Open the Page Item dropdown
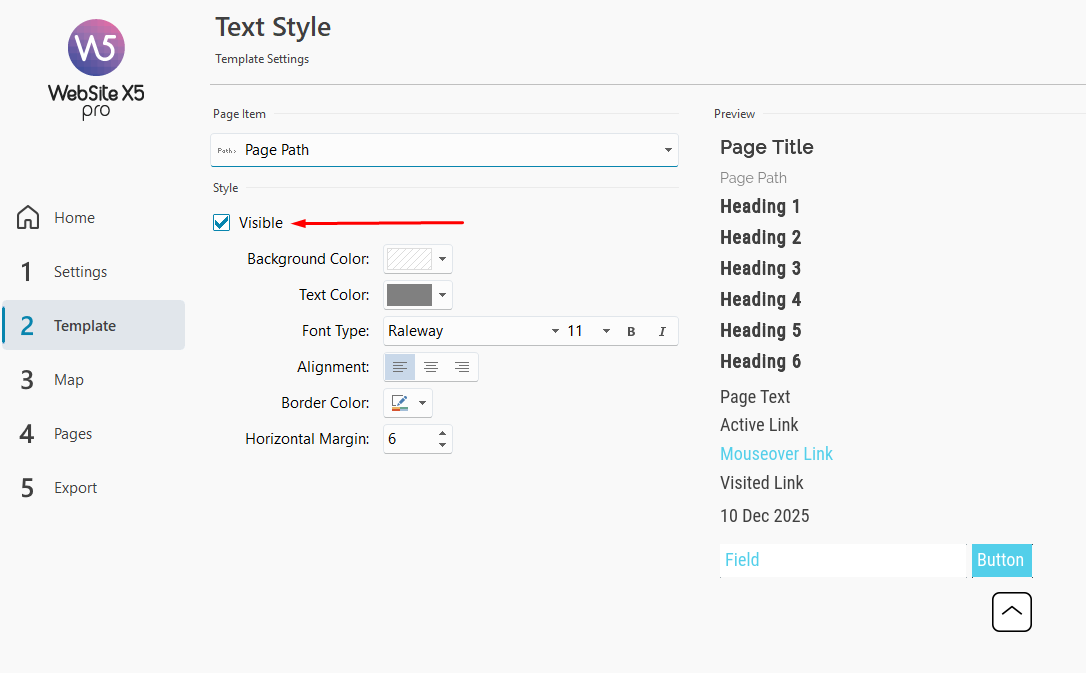Viewport: 1086px width, 673px height. tap(444, 150)
